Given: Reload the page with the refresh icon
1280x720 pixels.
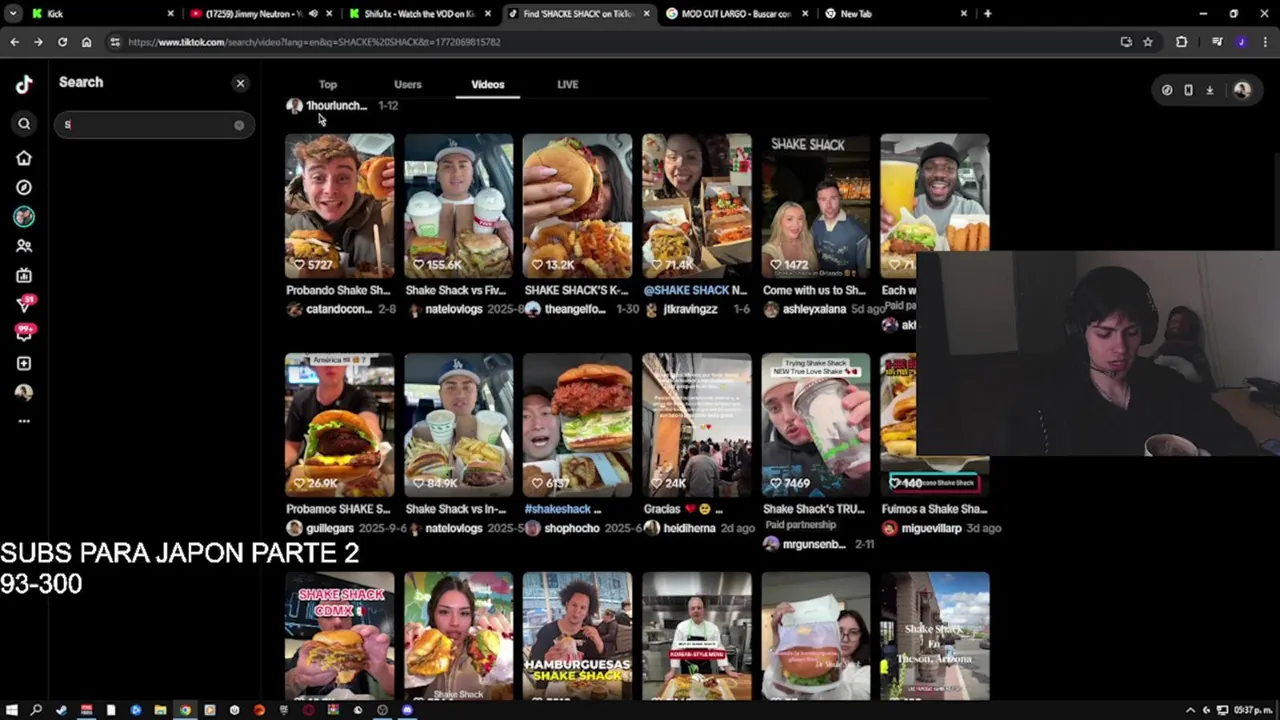Looking at the screenshot, I should point(62,42).
